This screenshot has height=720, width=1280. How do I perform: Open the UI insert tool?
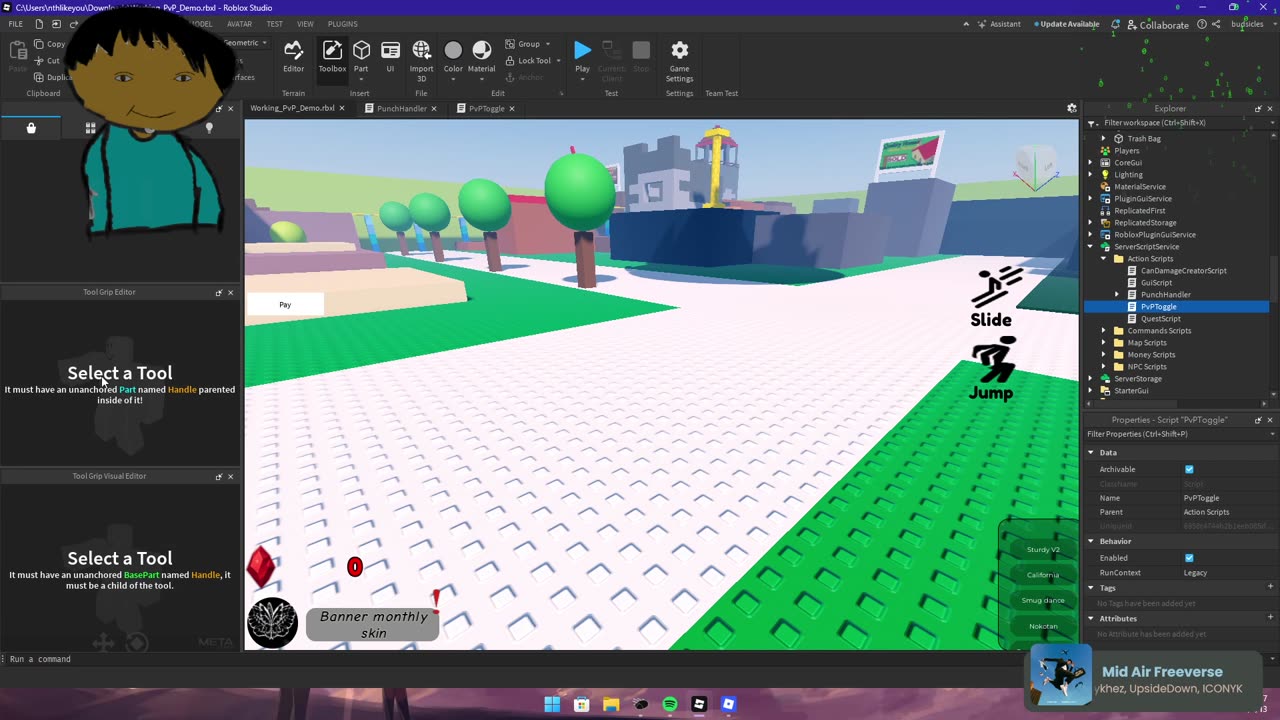[x=390, y=57]
